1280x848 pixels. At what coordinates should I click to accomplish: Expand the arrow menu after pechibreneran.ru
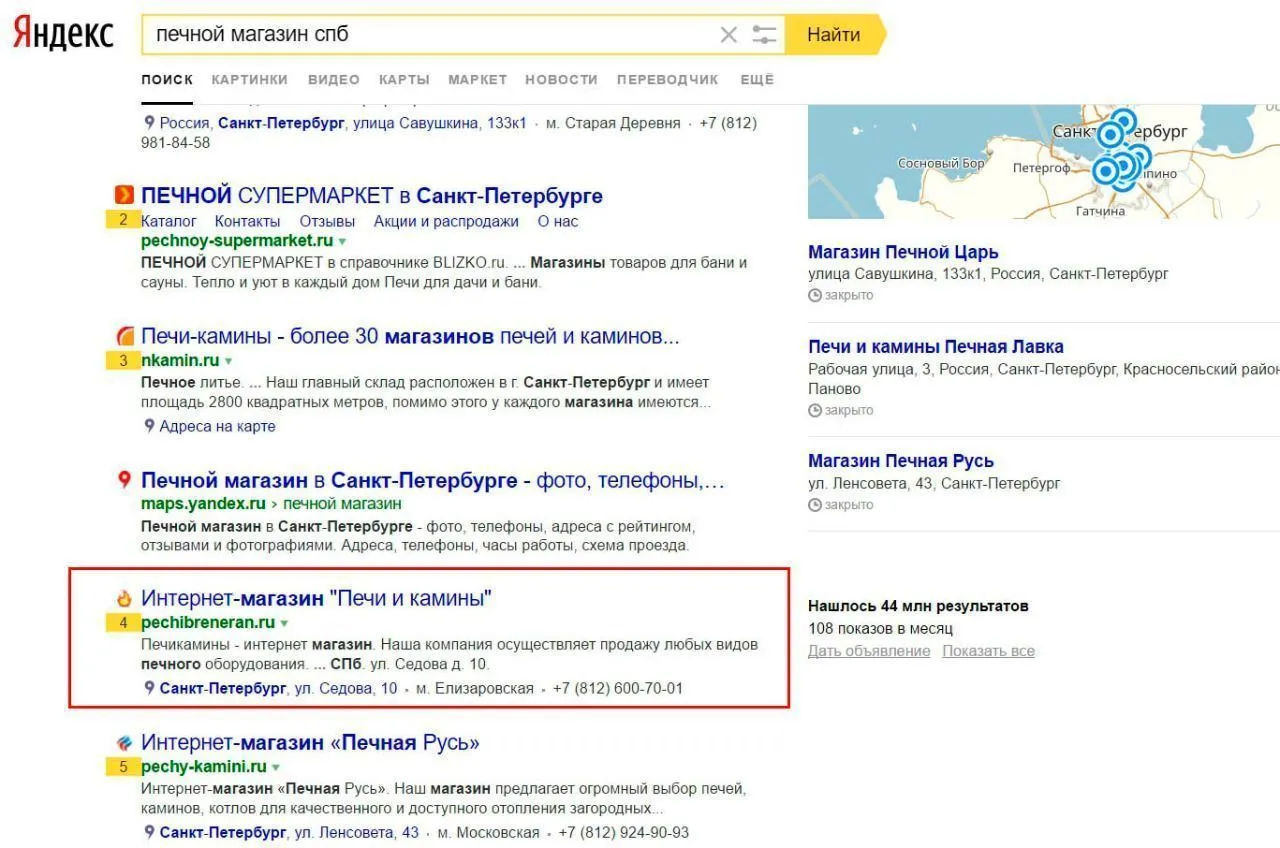click(x=284, y=624)
